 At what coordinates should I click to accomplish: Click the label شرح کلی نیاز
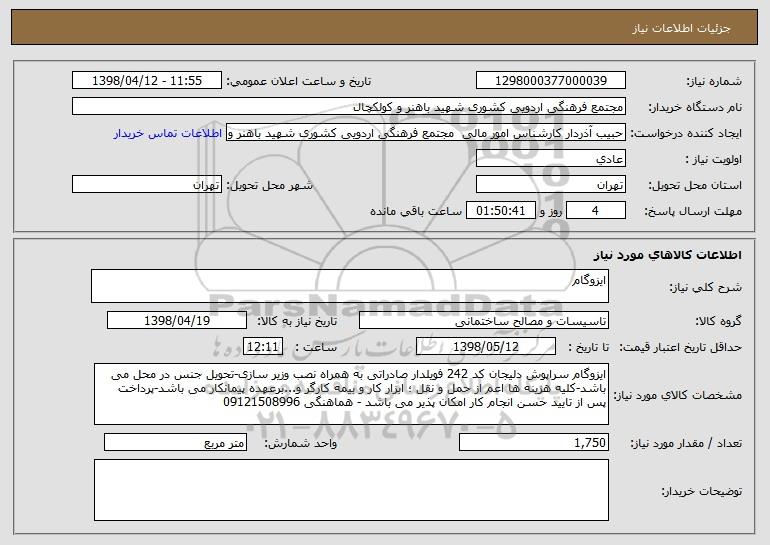(706, 288)
